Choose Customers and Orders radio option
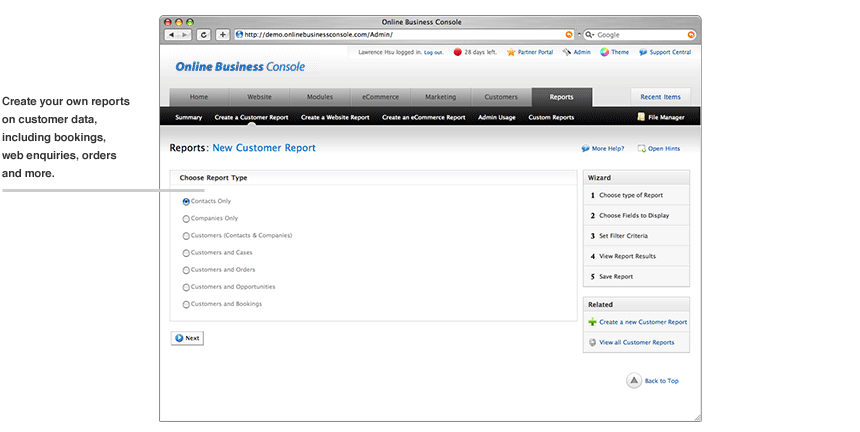This screenshot has width=860, height=432. (x=186, y=270)
